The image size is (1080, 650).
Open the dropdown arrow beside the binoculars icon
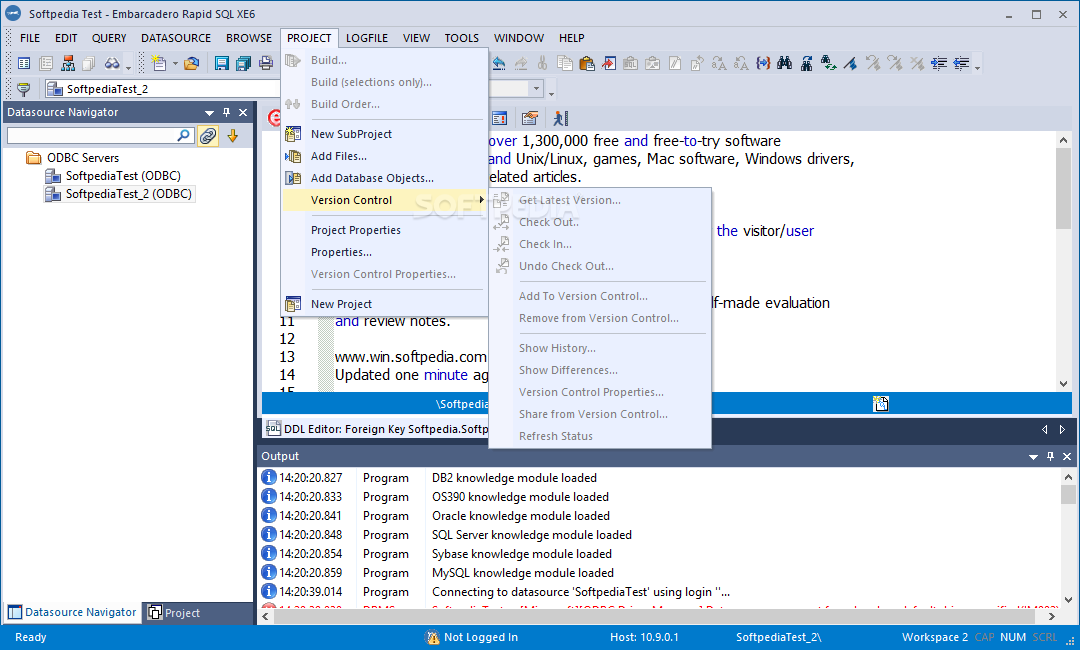point(128,67)
